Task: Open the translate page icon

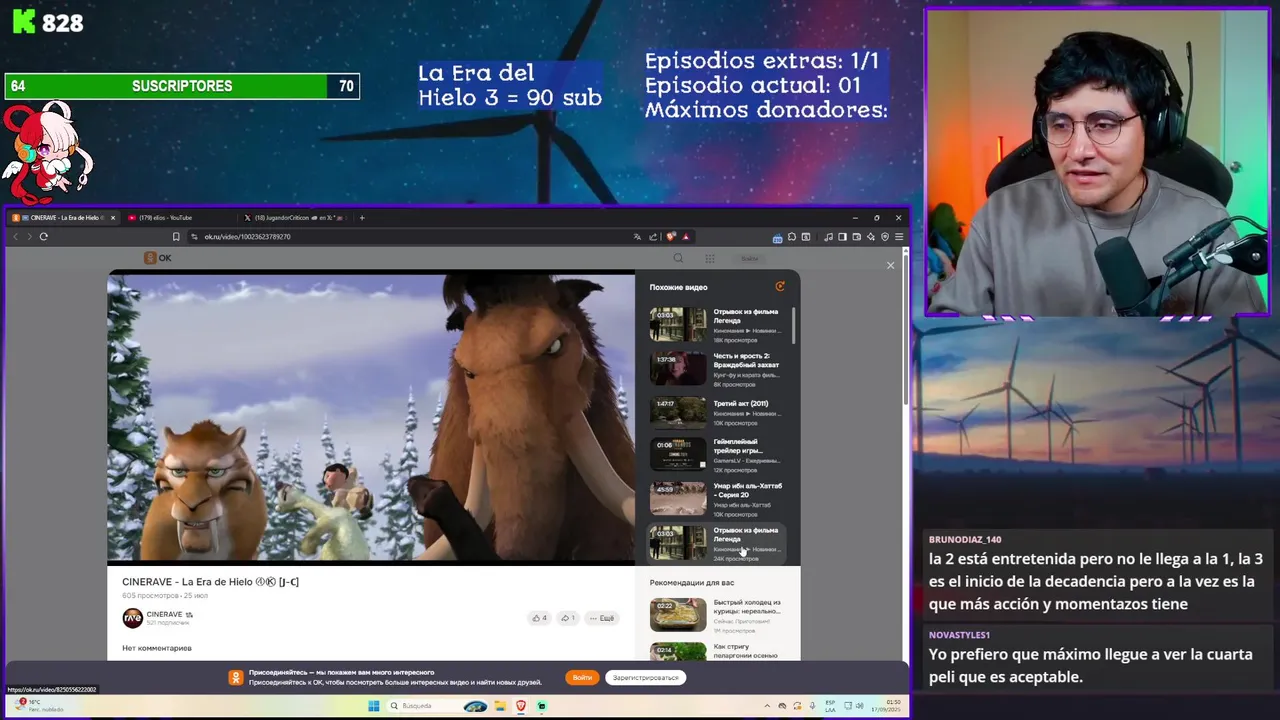Action: 637,237
